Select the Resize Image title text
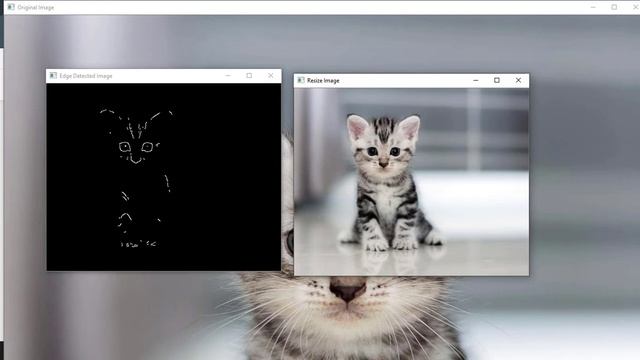640x360 pixels. coord(323,81)
